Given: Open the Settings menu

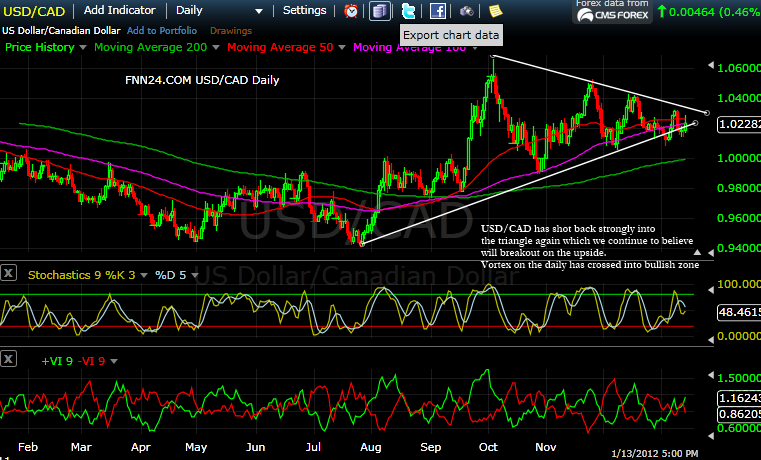Looking at the screenshot, I should [x=304, y=10].
